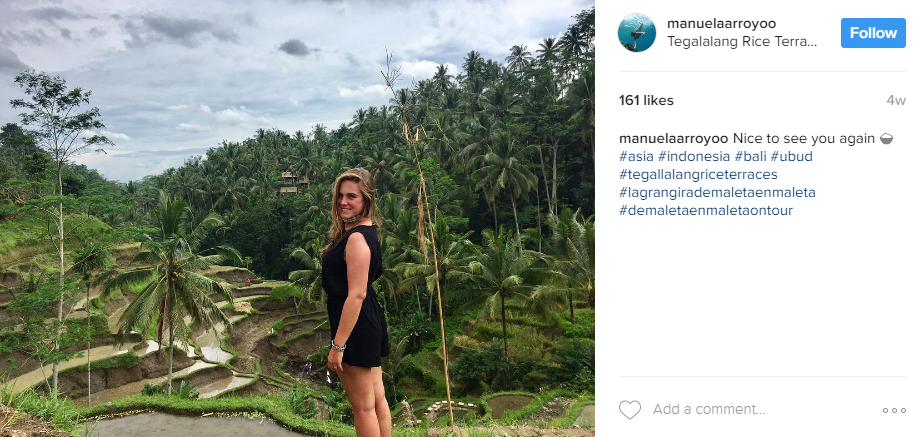
Task: Open the three-dot more options menu
Action: [x=893, y=410]
